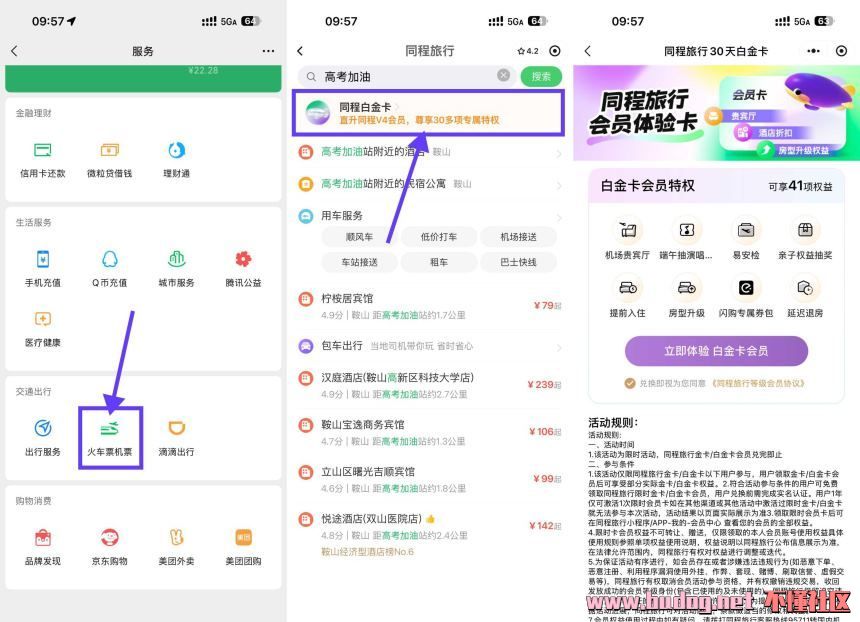Select 巴士快线 bus express chip

tap(518, 262)
